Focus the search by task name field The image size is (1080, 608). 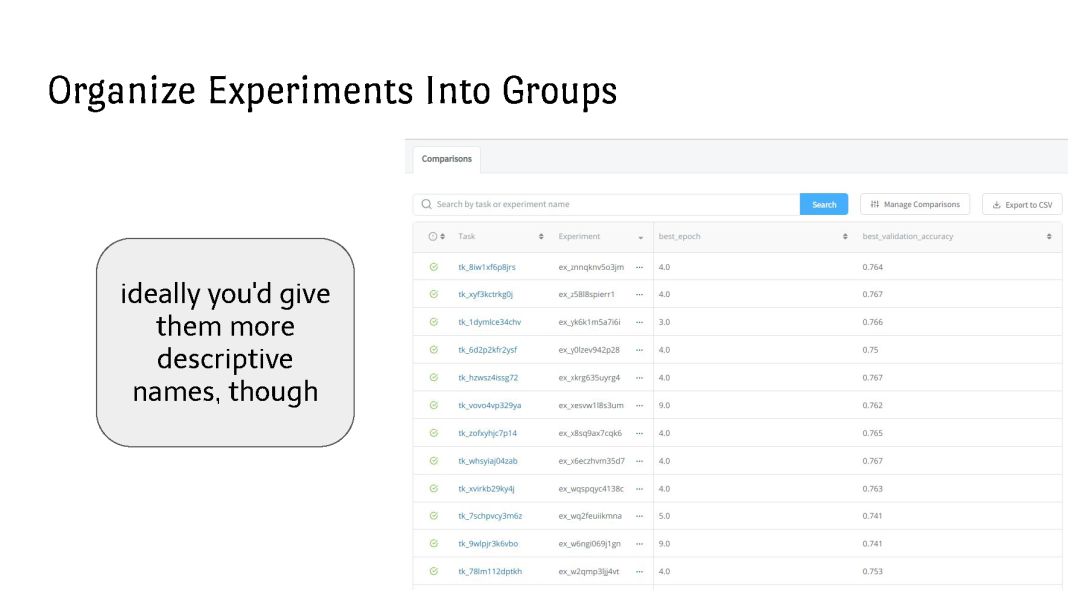(606, 205)
